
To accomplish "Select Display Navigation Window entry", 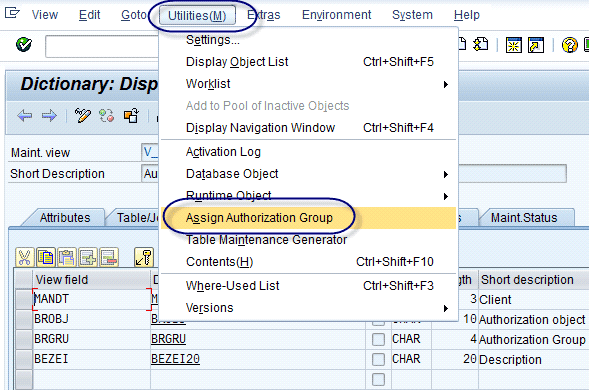I will click(x=308, y=128).
